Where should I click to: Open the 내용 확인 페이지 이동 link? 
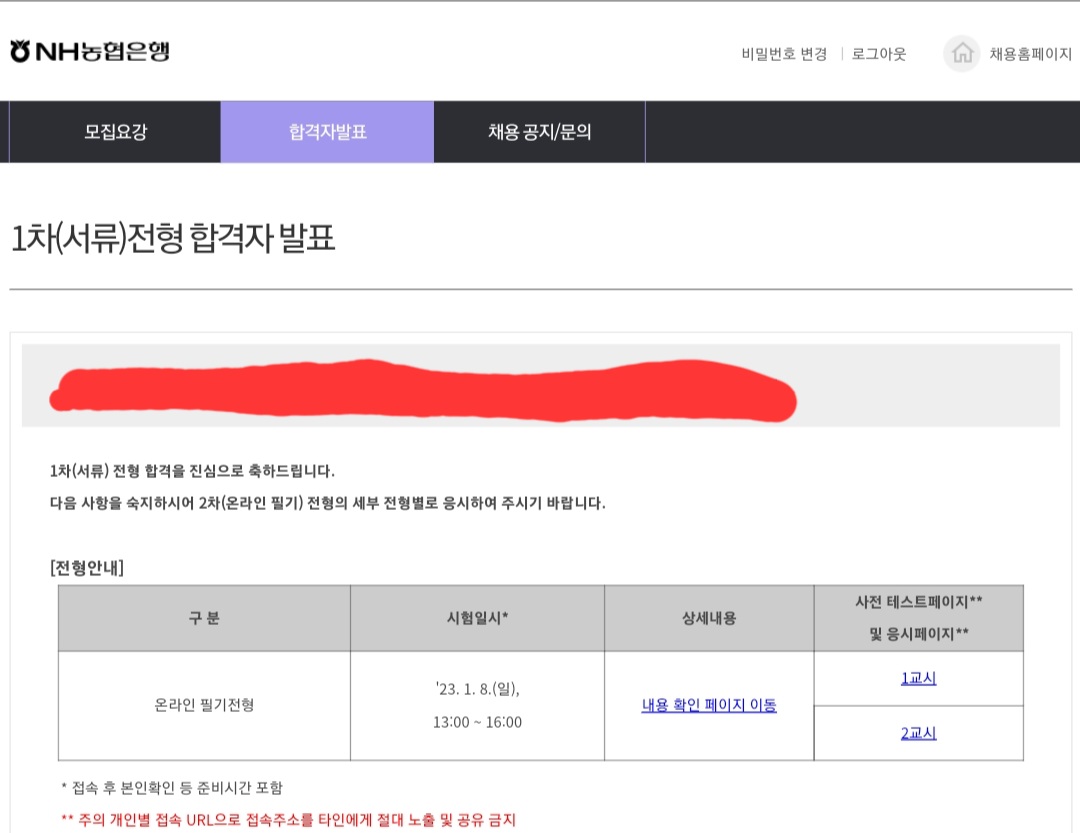click(707, 705)
